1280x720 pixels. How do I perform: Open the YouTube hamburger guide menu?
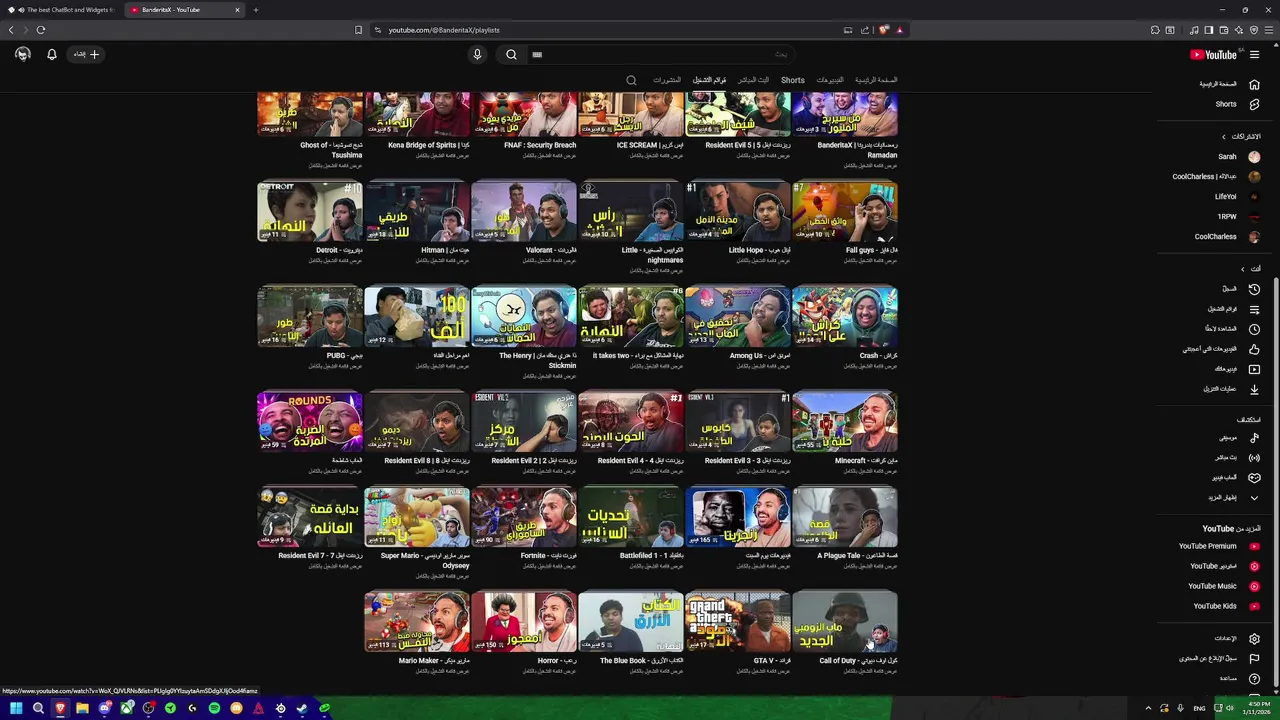[1254, 55]
